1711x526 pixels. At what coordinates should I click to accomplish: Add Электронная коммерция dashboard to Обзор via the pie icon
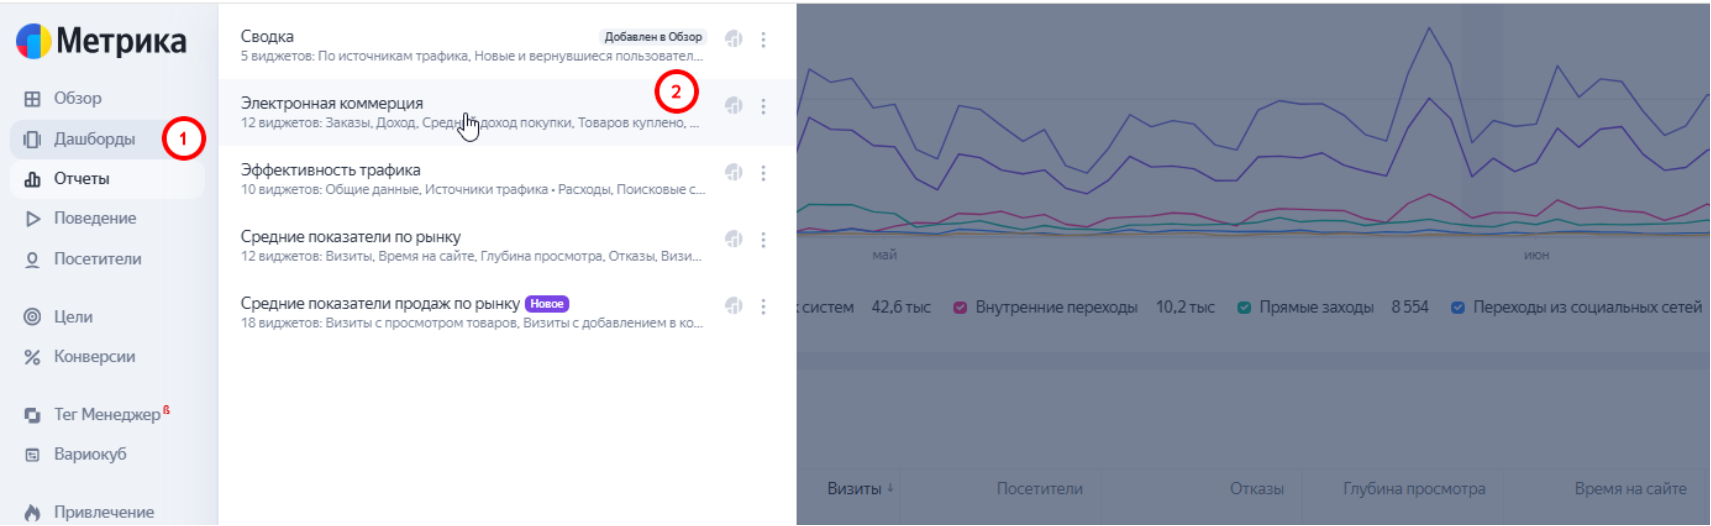(734, 106)
